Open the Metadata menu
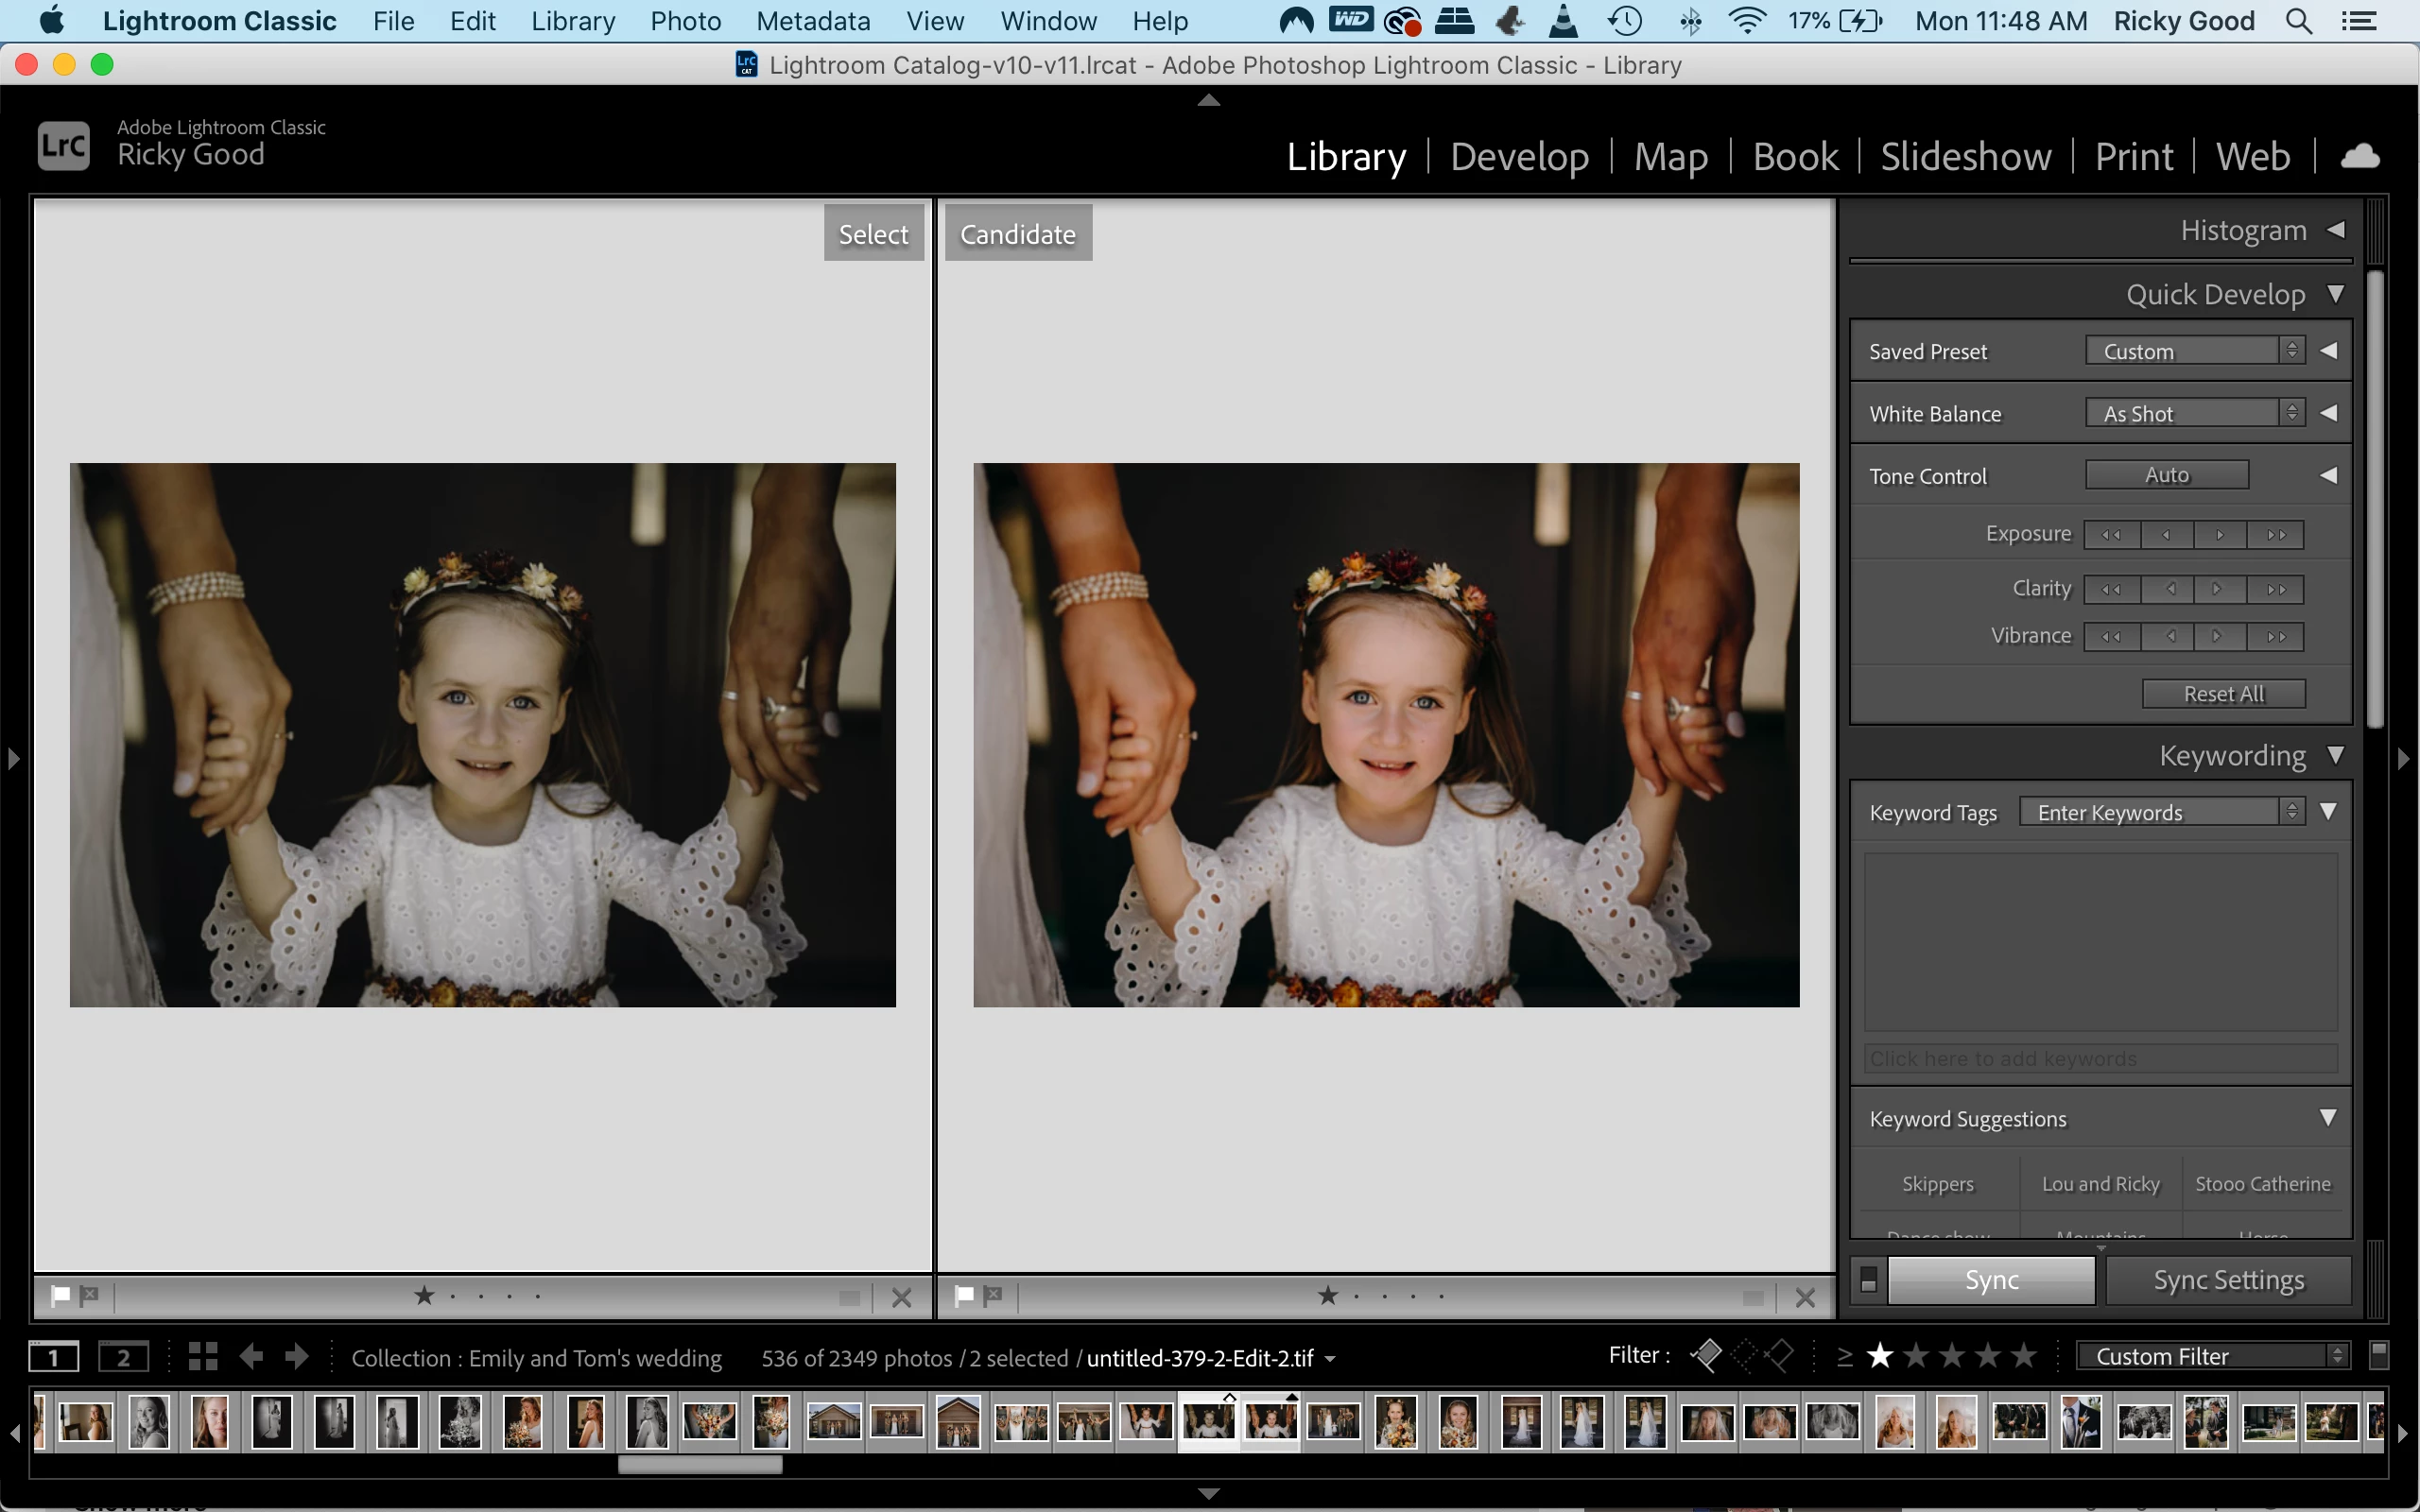This screenshot has height=1512, width=2420. 812,21
